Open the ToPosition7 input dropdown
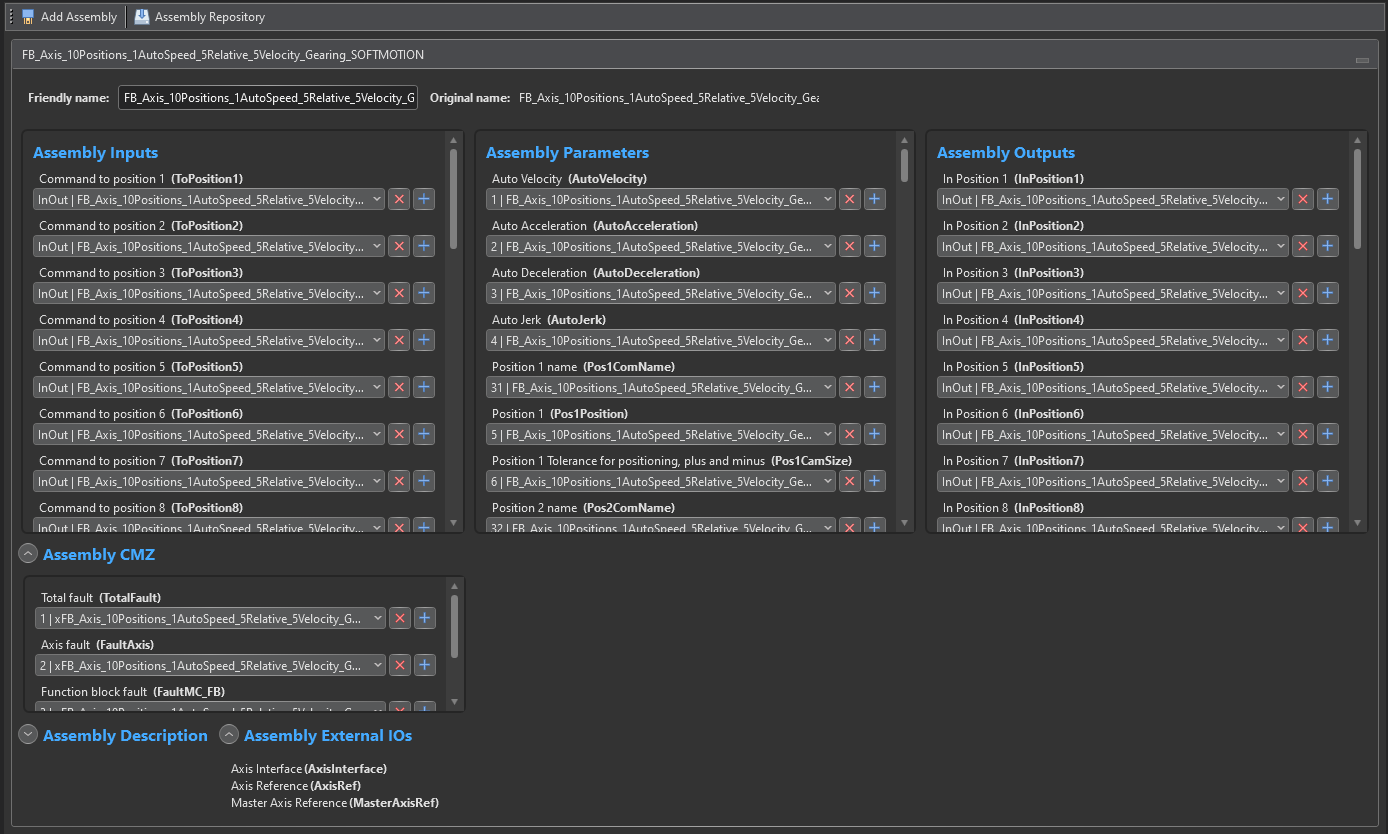 point(209,481)
